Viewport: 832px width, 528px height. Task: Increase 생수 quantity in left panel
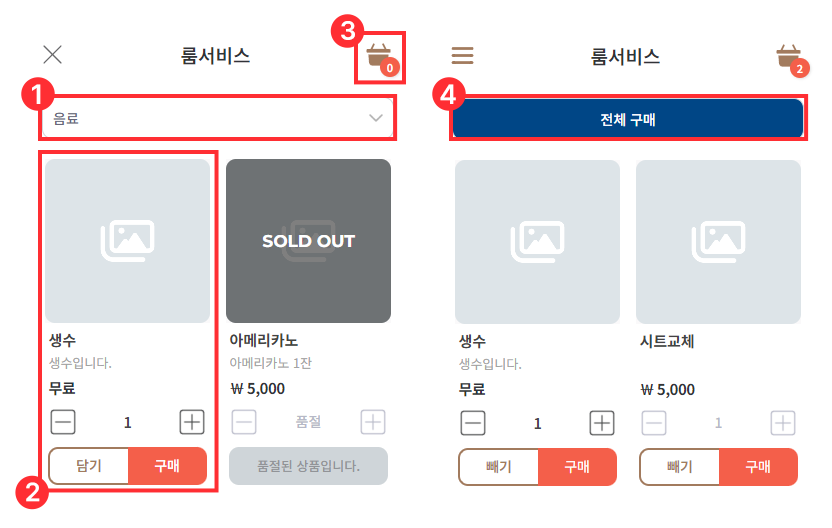pyautogui.click(x=192, y=422)
